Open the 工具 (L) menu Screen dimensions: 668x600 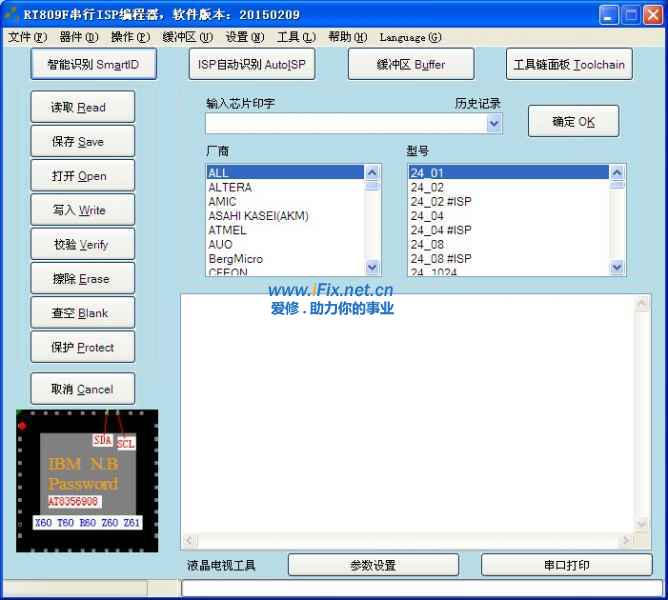(x=295, y=37)
